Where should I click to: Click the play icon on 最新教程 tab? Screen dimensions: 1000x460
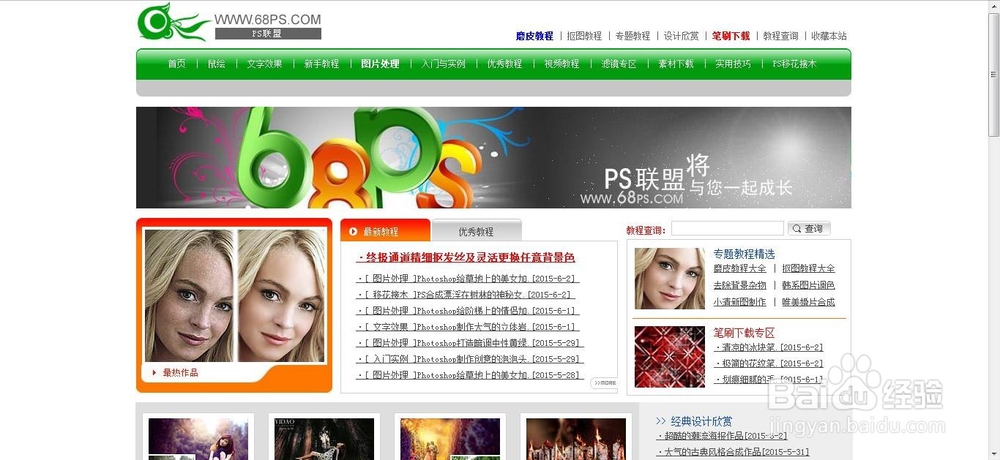tap(353, 232)
